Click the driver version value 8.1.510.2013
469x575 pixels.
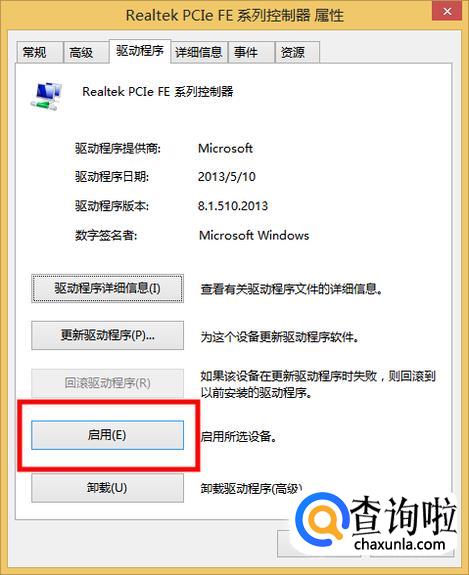coord(233,206)
